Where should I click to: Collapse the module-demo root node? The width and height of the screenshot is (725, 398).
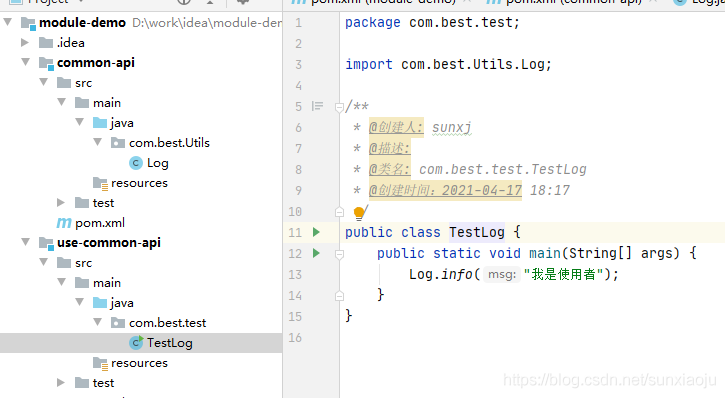click(x=8, y=22)
